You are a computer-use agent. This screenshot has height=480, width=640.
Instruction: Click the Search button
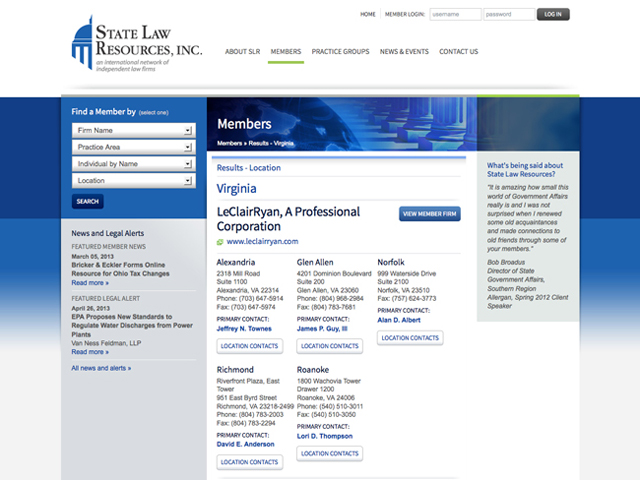click(88, 201)
